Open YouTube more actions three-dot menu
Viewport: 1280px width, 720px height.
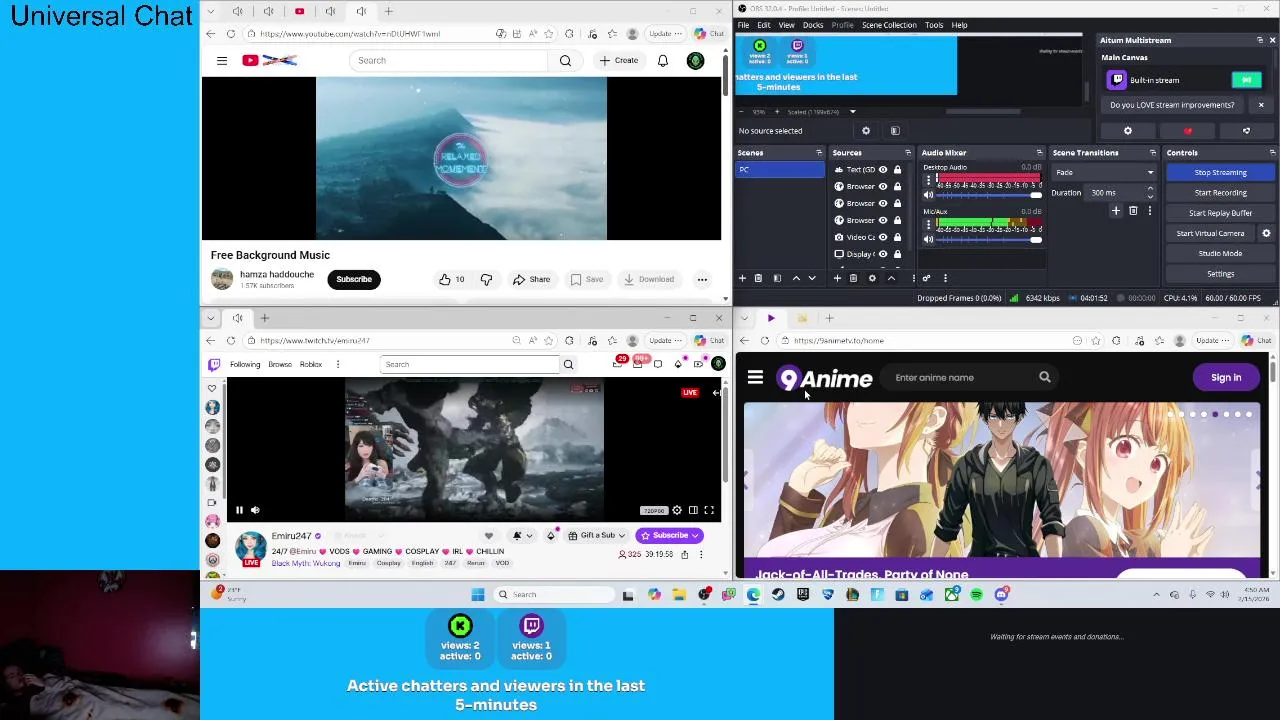(x=702, y=279)
